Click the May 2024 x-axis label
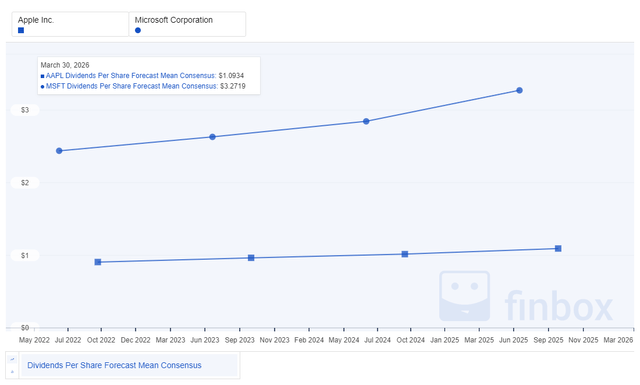Viewport: 640px width, 385px height. pos(344,340)
